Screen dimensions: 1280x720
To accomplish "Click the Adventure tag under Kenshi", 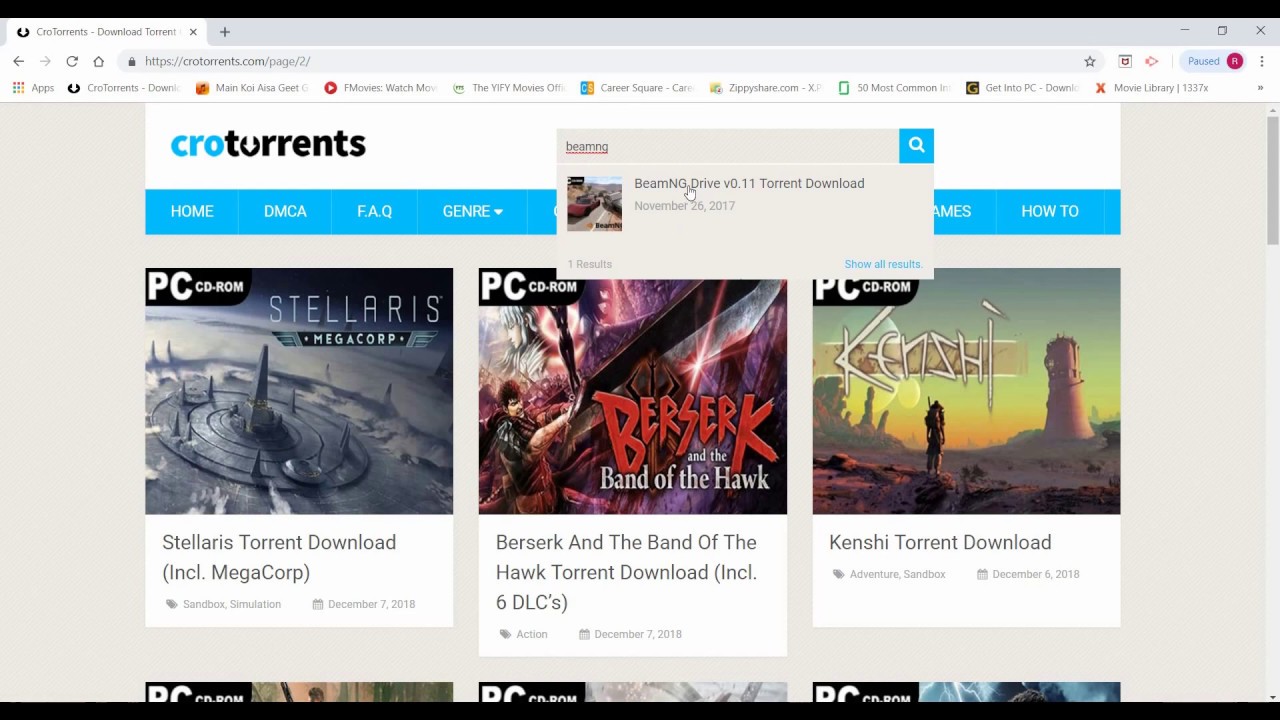I will click(874, 574).
